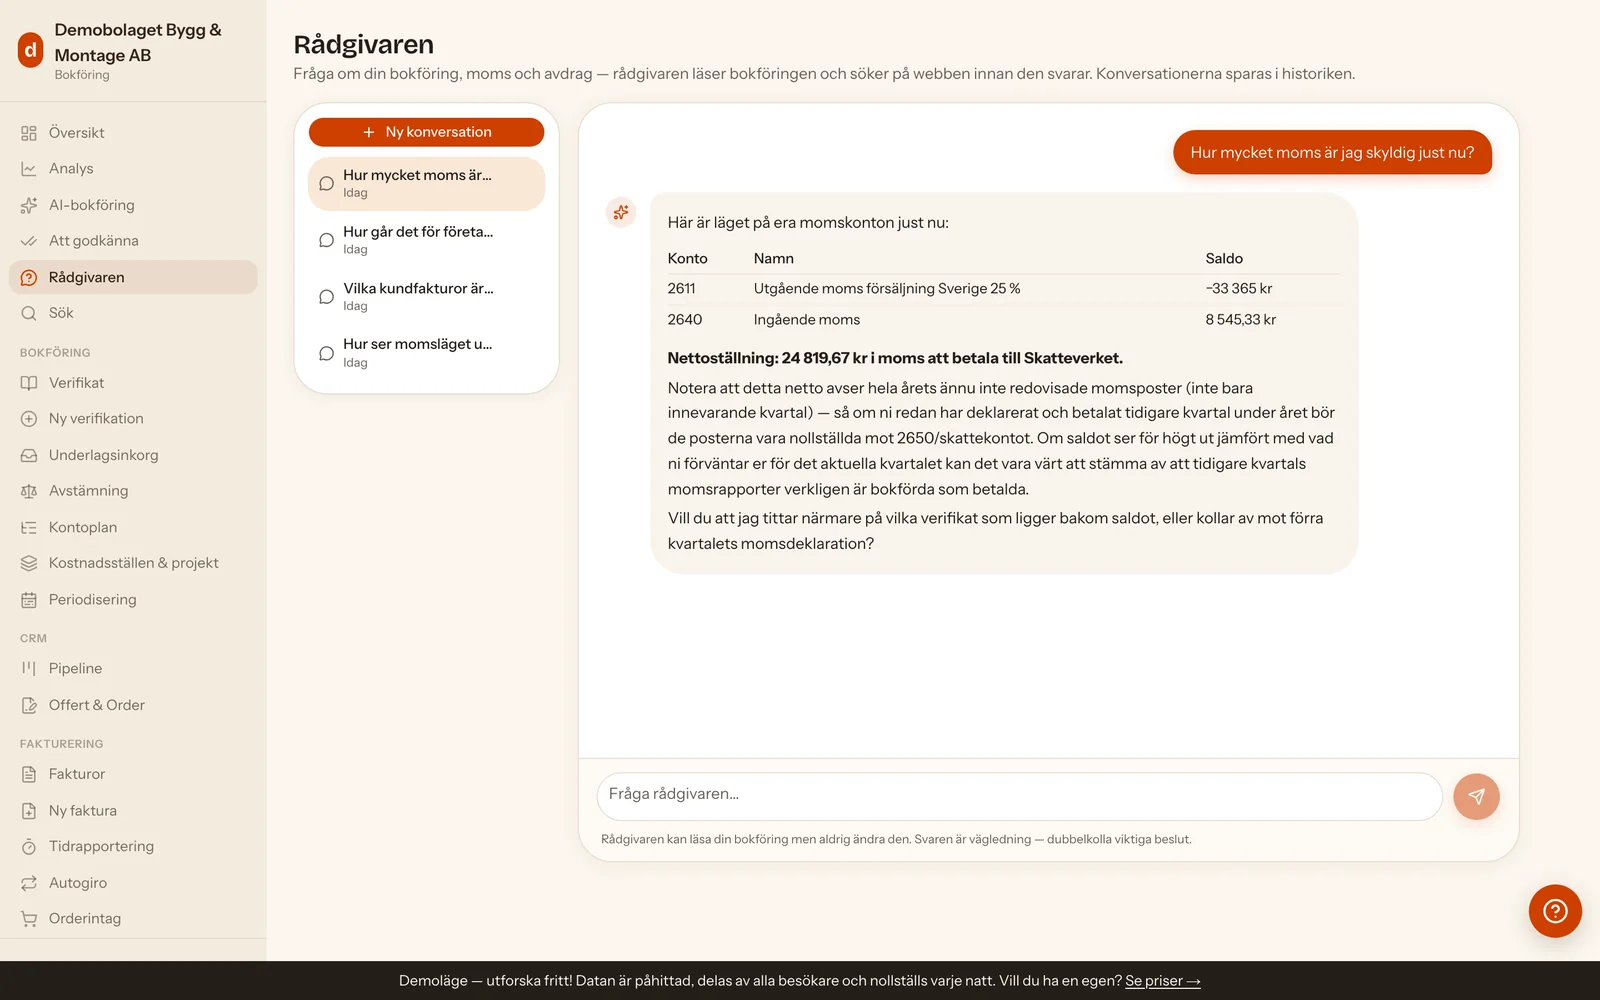Click the saldo value '8 545,33 kr'

point(1240,320)
